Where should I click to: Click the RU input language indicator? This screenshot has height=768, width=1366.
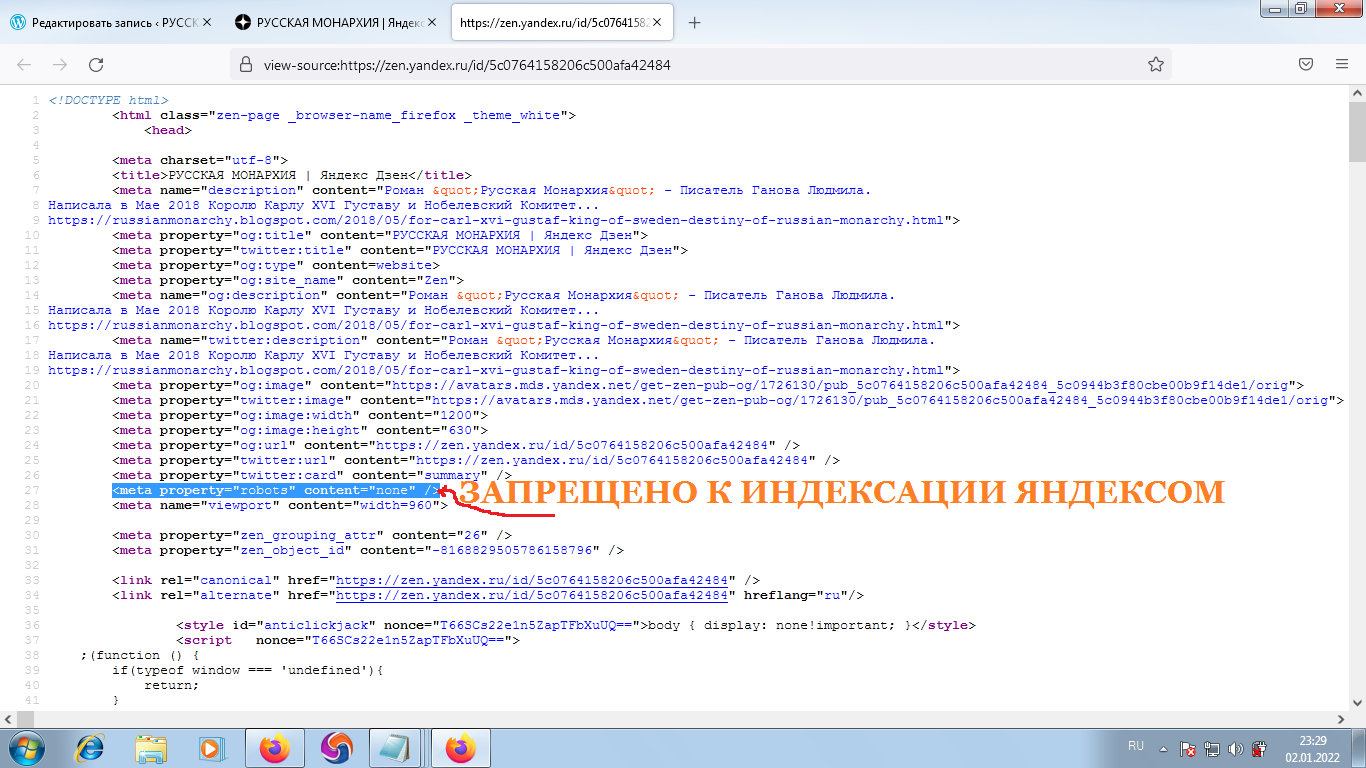[x=1136, y=746]
